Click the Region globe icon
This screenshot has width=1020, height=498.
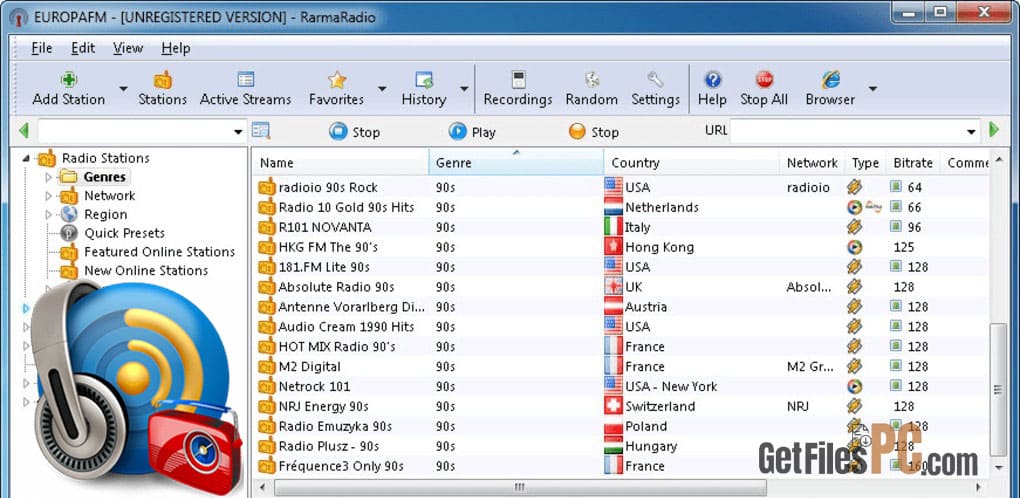point(69,214)
